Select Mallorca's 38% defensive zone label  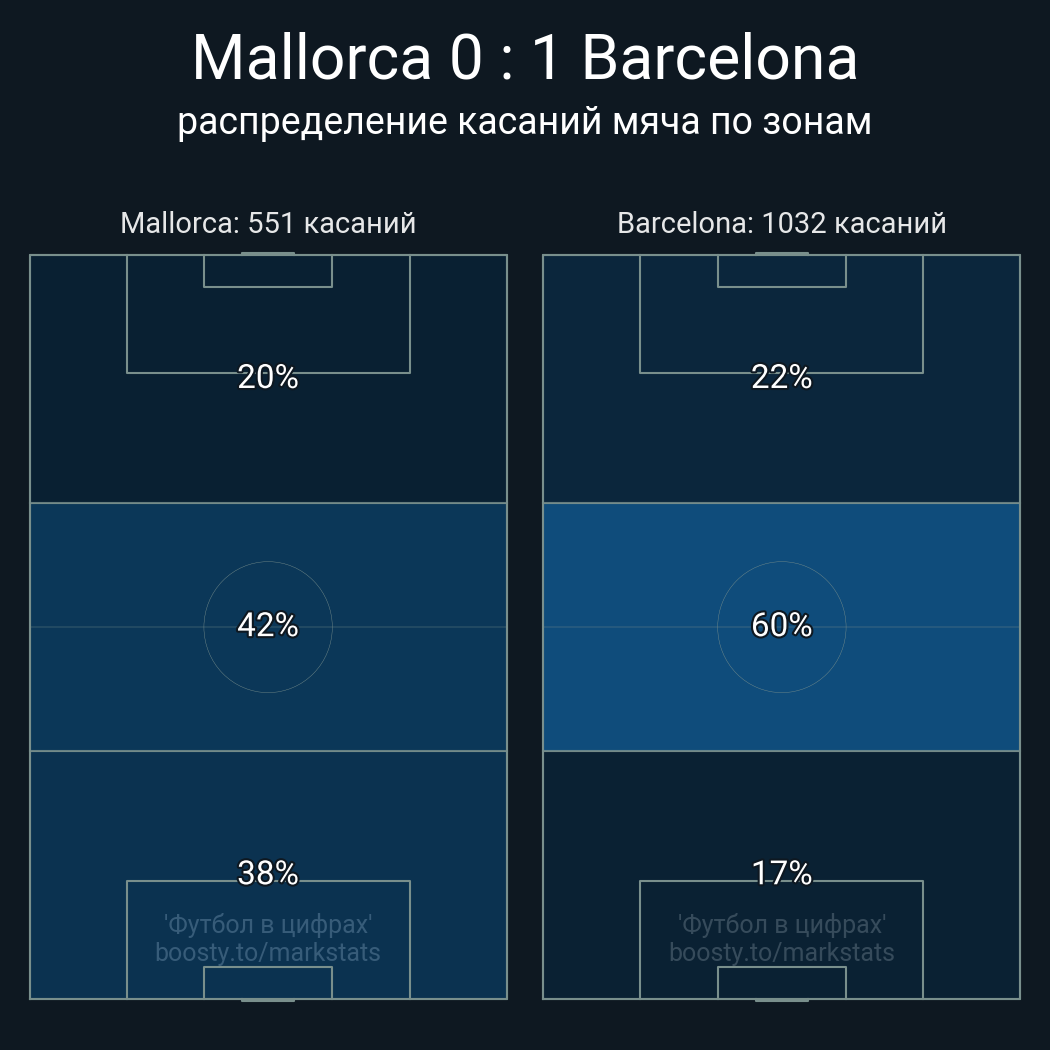click(x=268, y=873)
